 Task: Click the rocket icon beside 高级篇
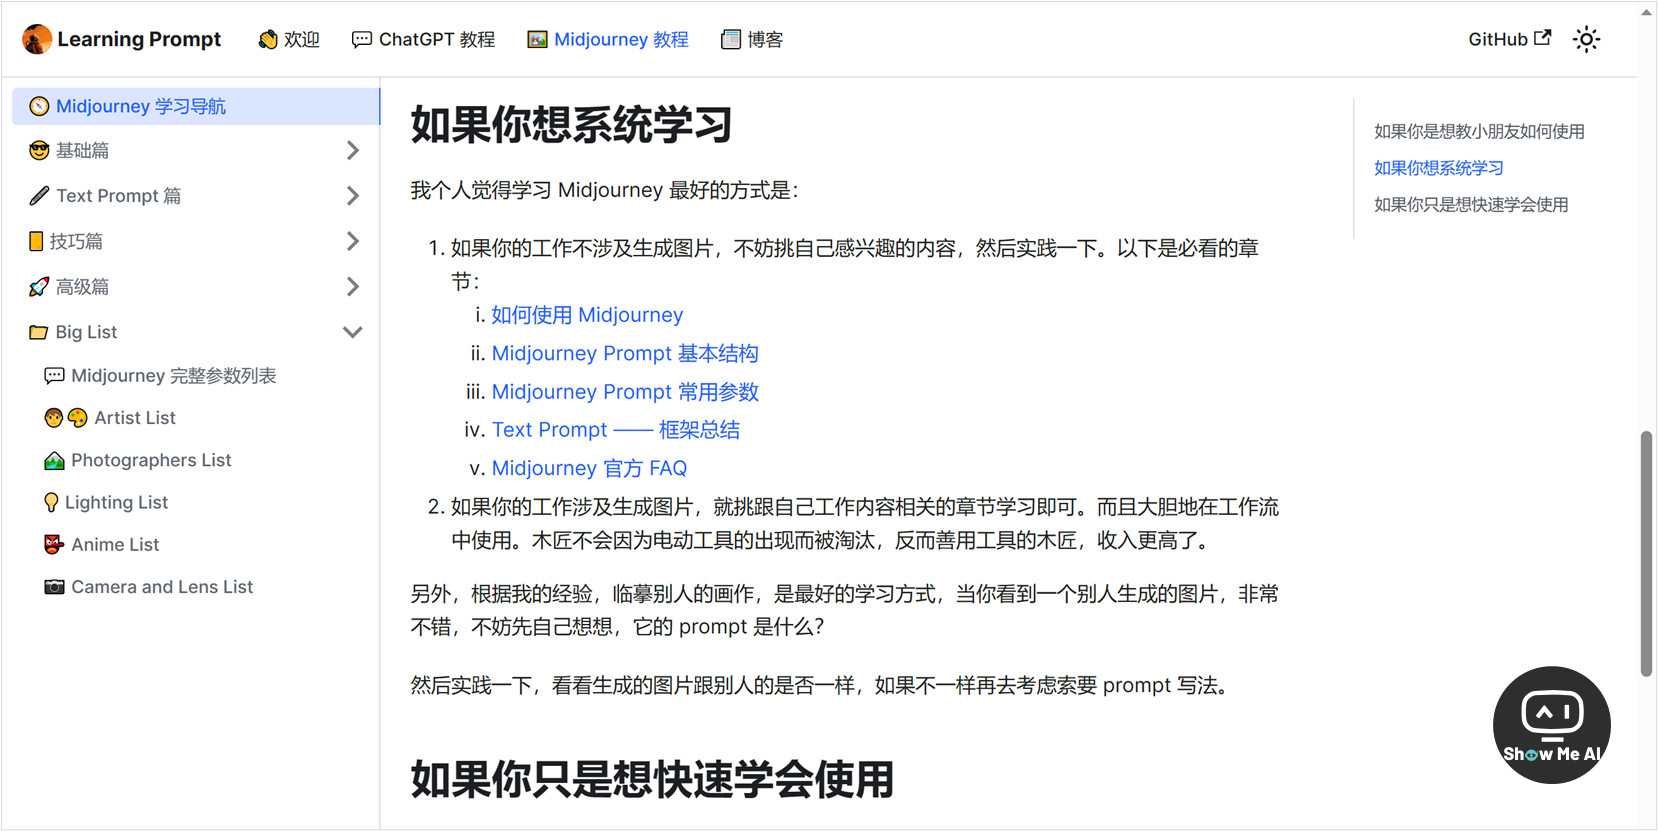coord(39,287)
